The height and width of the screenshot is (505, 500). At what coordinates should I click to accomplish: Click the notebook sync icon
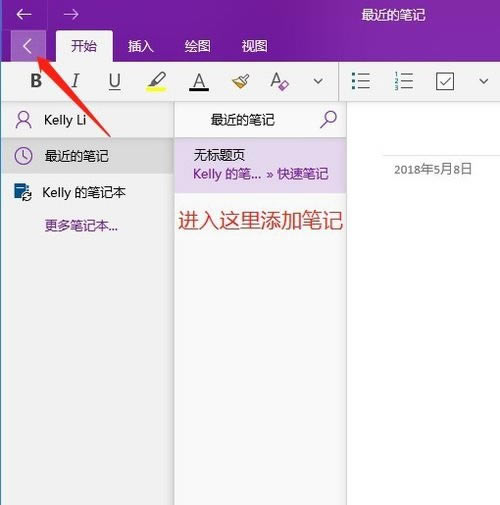[23, 192]
